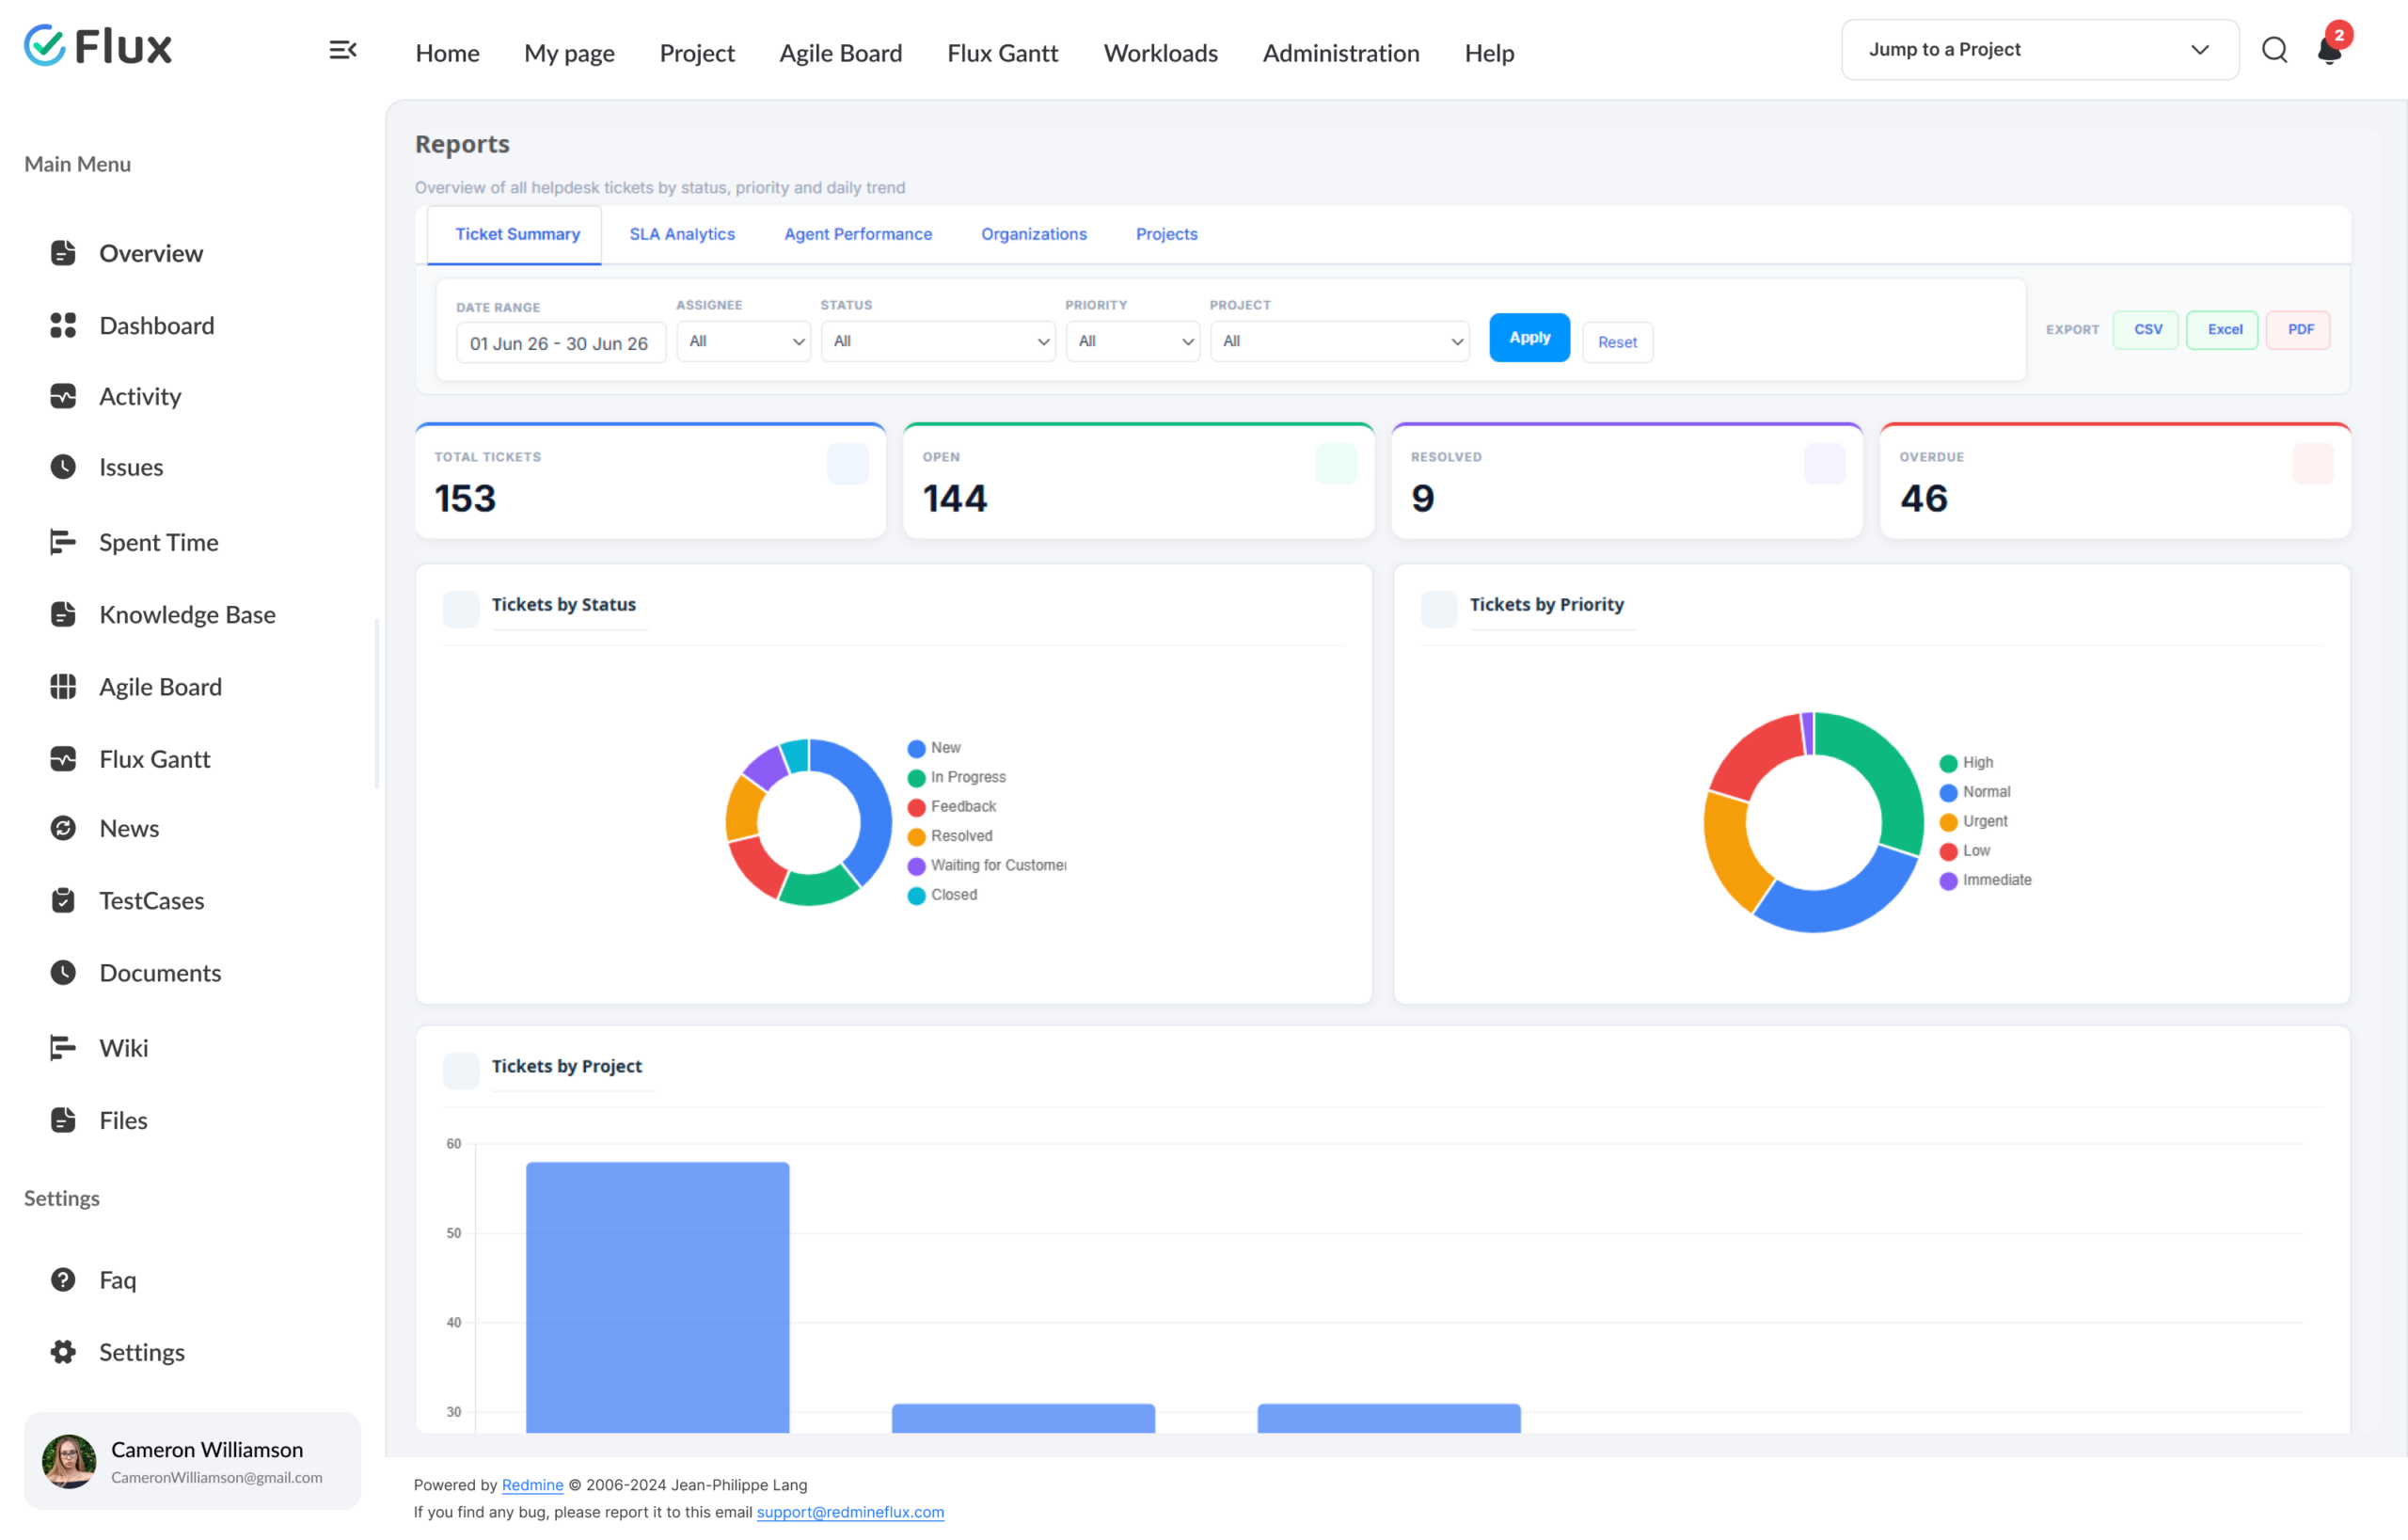Open the Redmine link in the footer
The height and width of the screenshot is (1540, 2408).
click(x=532, y=1485)
